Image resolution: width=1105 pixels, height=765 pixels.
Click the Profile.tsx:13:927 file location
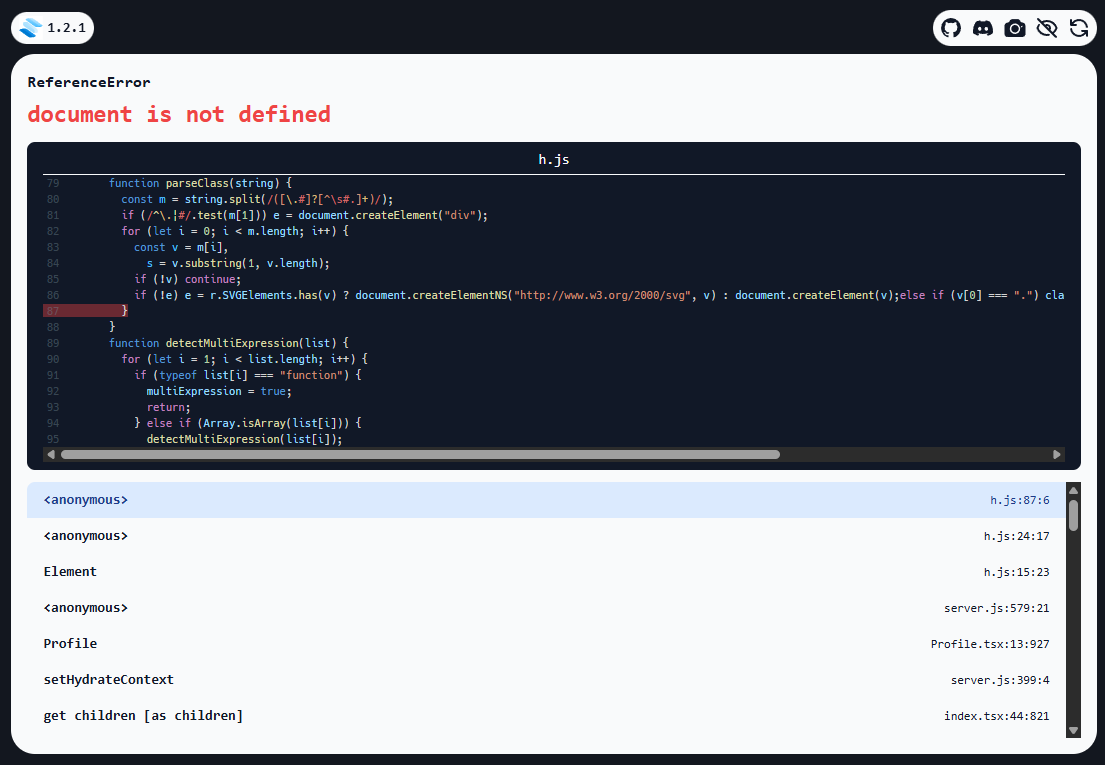[x=989, y=644]
